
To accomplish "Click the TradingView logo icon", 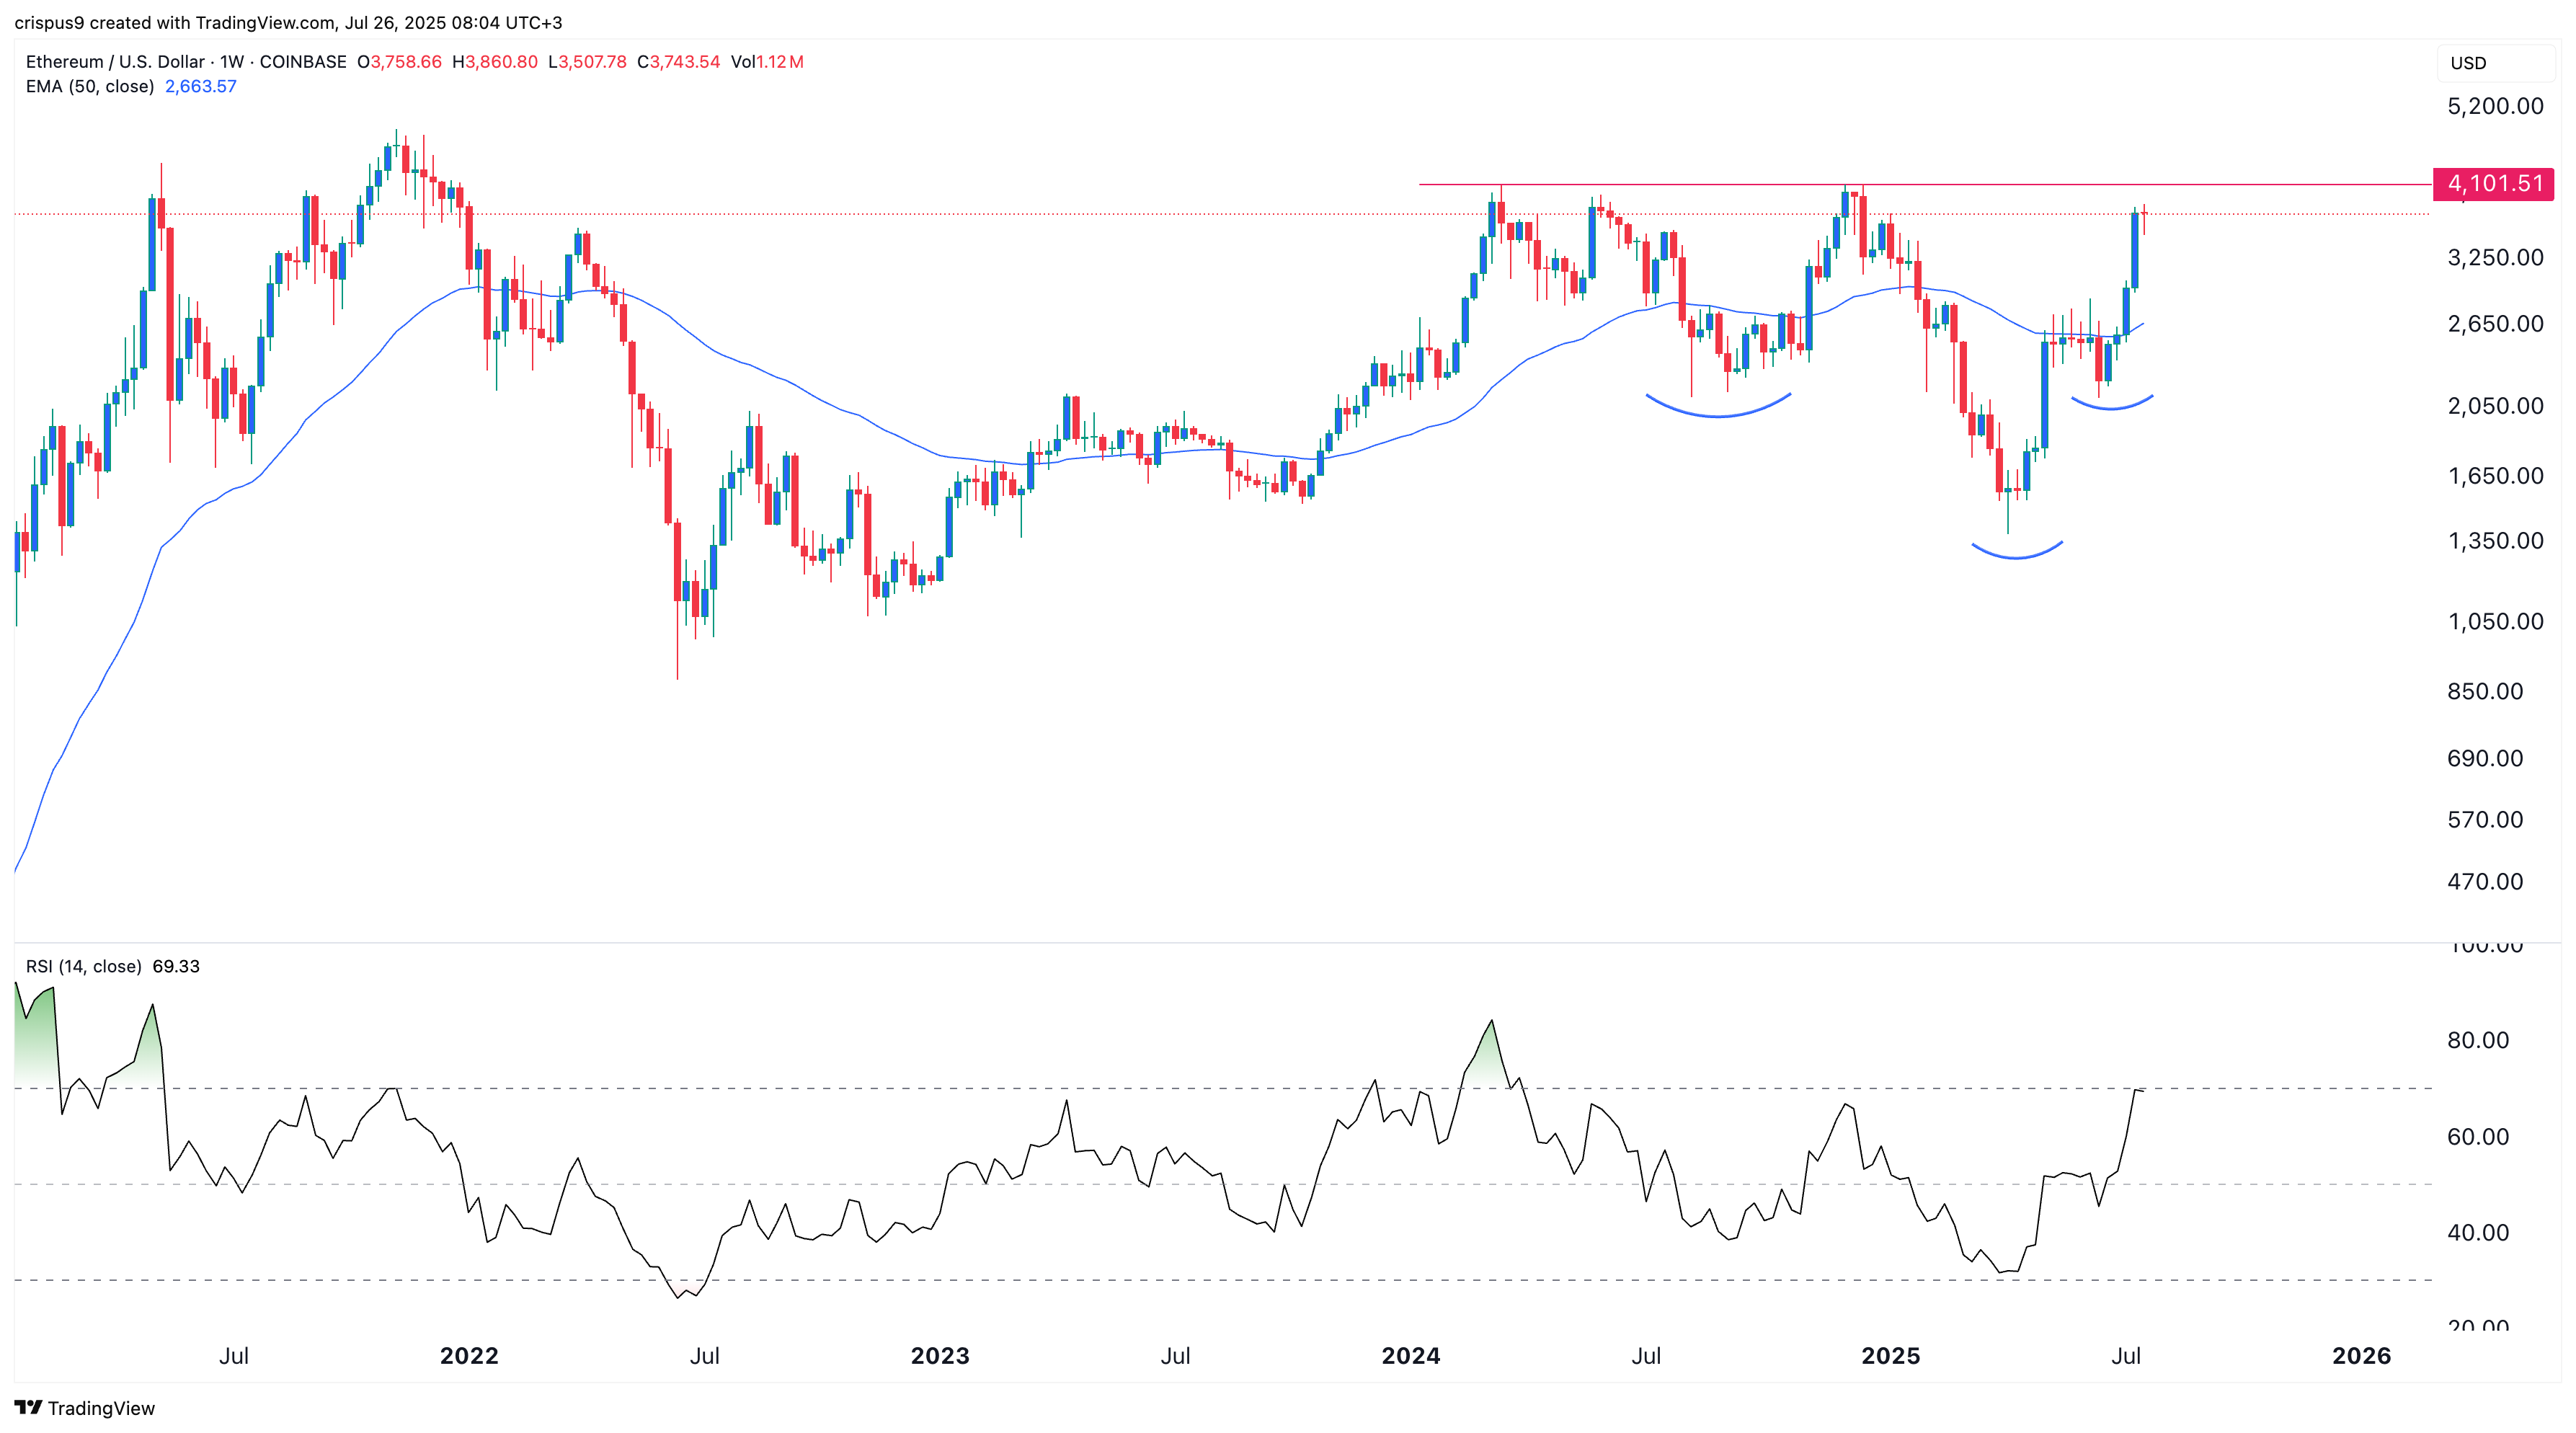I will [28, 1407].
